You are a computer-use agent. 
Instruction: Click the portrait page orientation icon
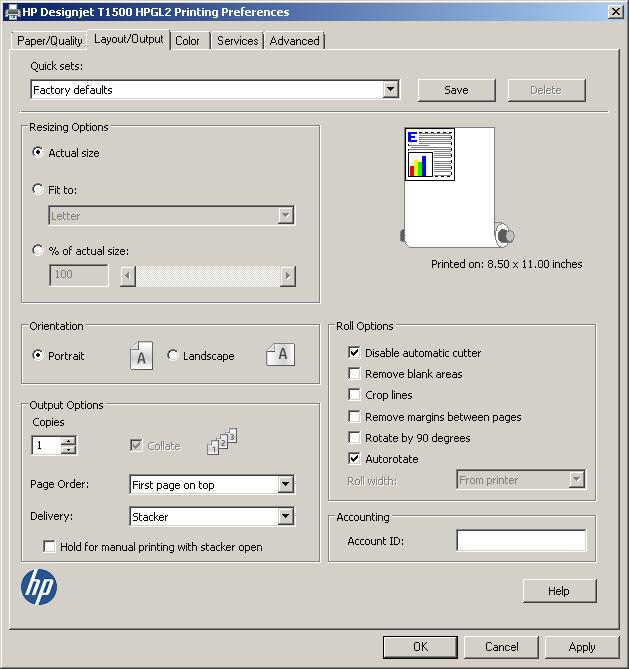tap(141, 355)
